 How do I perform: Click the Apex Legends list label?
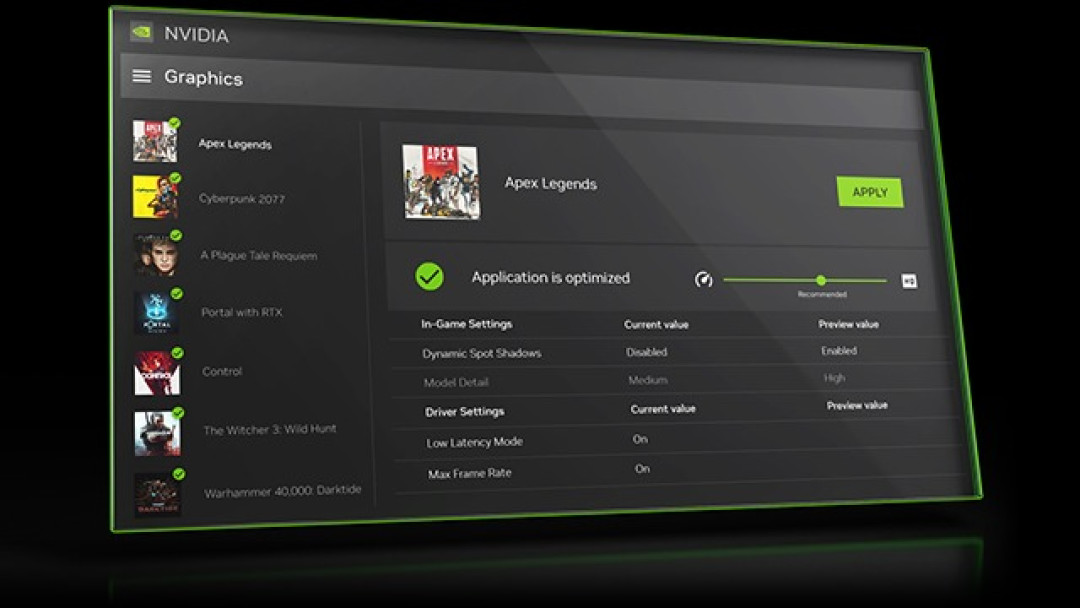pos(235,144)
